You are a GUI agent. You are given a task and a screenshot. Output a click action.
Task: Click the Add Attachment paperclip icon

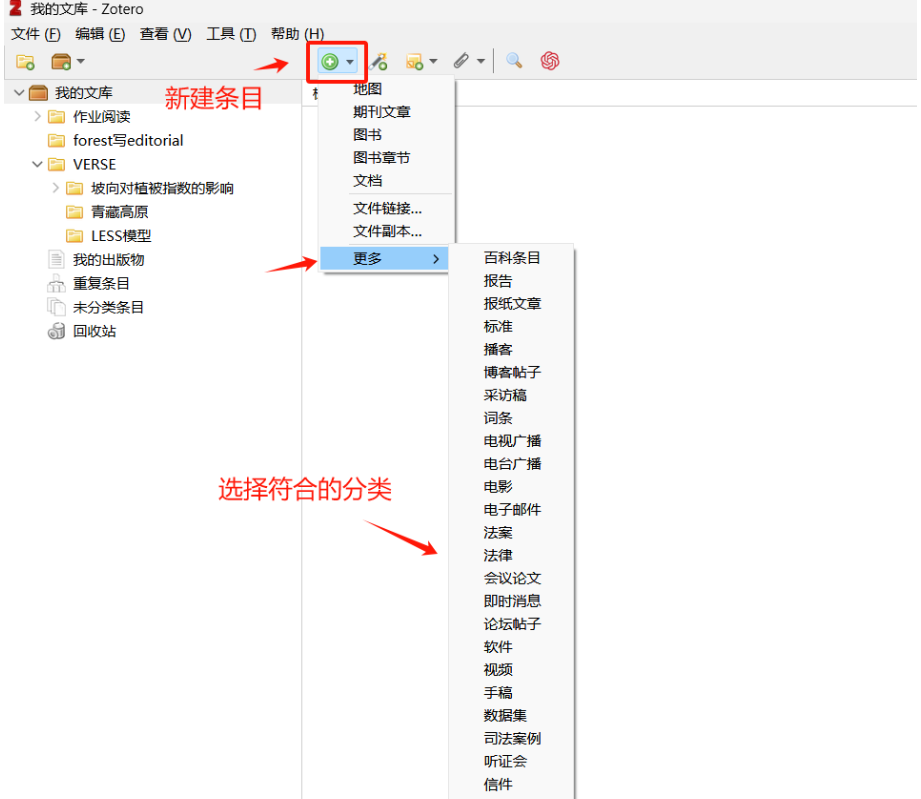(462, 61)
